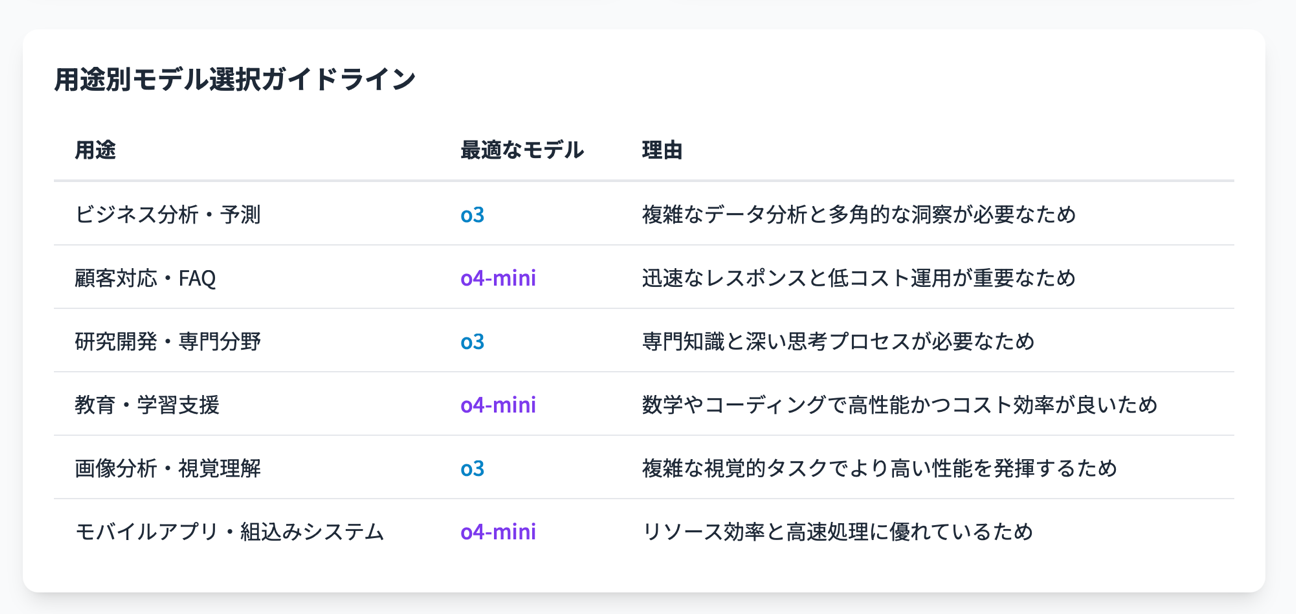Open o4-mini link in モバイルアプリ row
Image resolution: width=1296 pixels, height=614 pixels.
(498, 532)
